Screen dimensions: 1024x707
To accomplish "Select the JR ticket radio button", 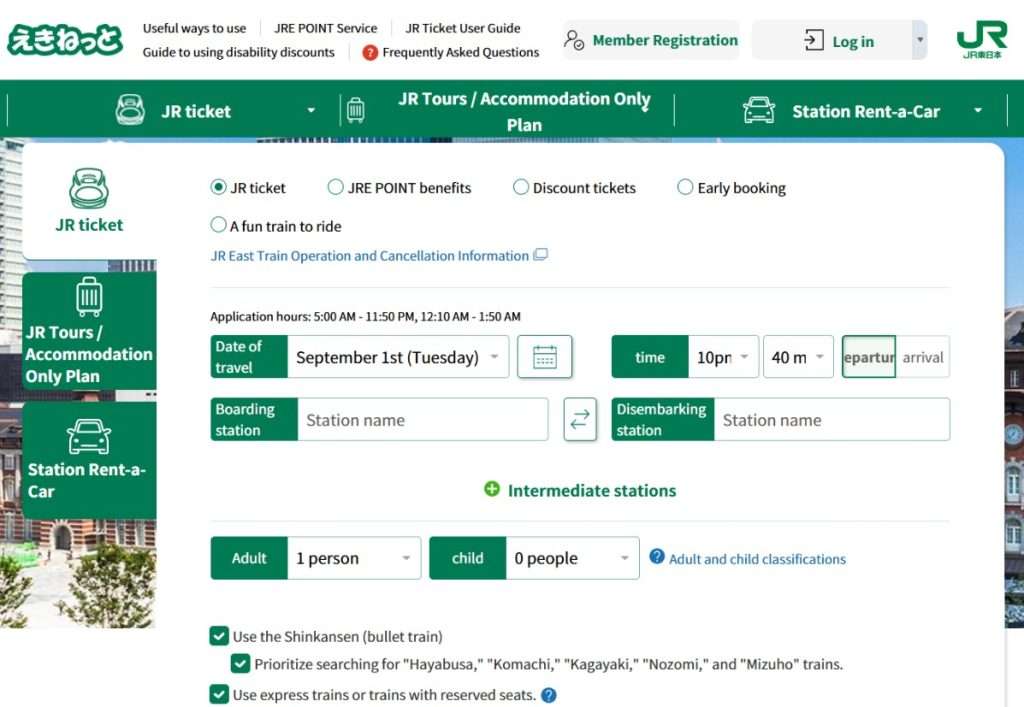I will pyautogui.click(x=218, y=187).
